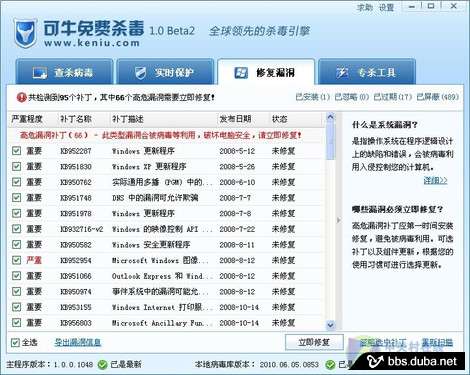Toggle checkbox for KB956803
The image size is (470, 375).
[16, 323]
